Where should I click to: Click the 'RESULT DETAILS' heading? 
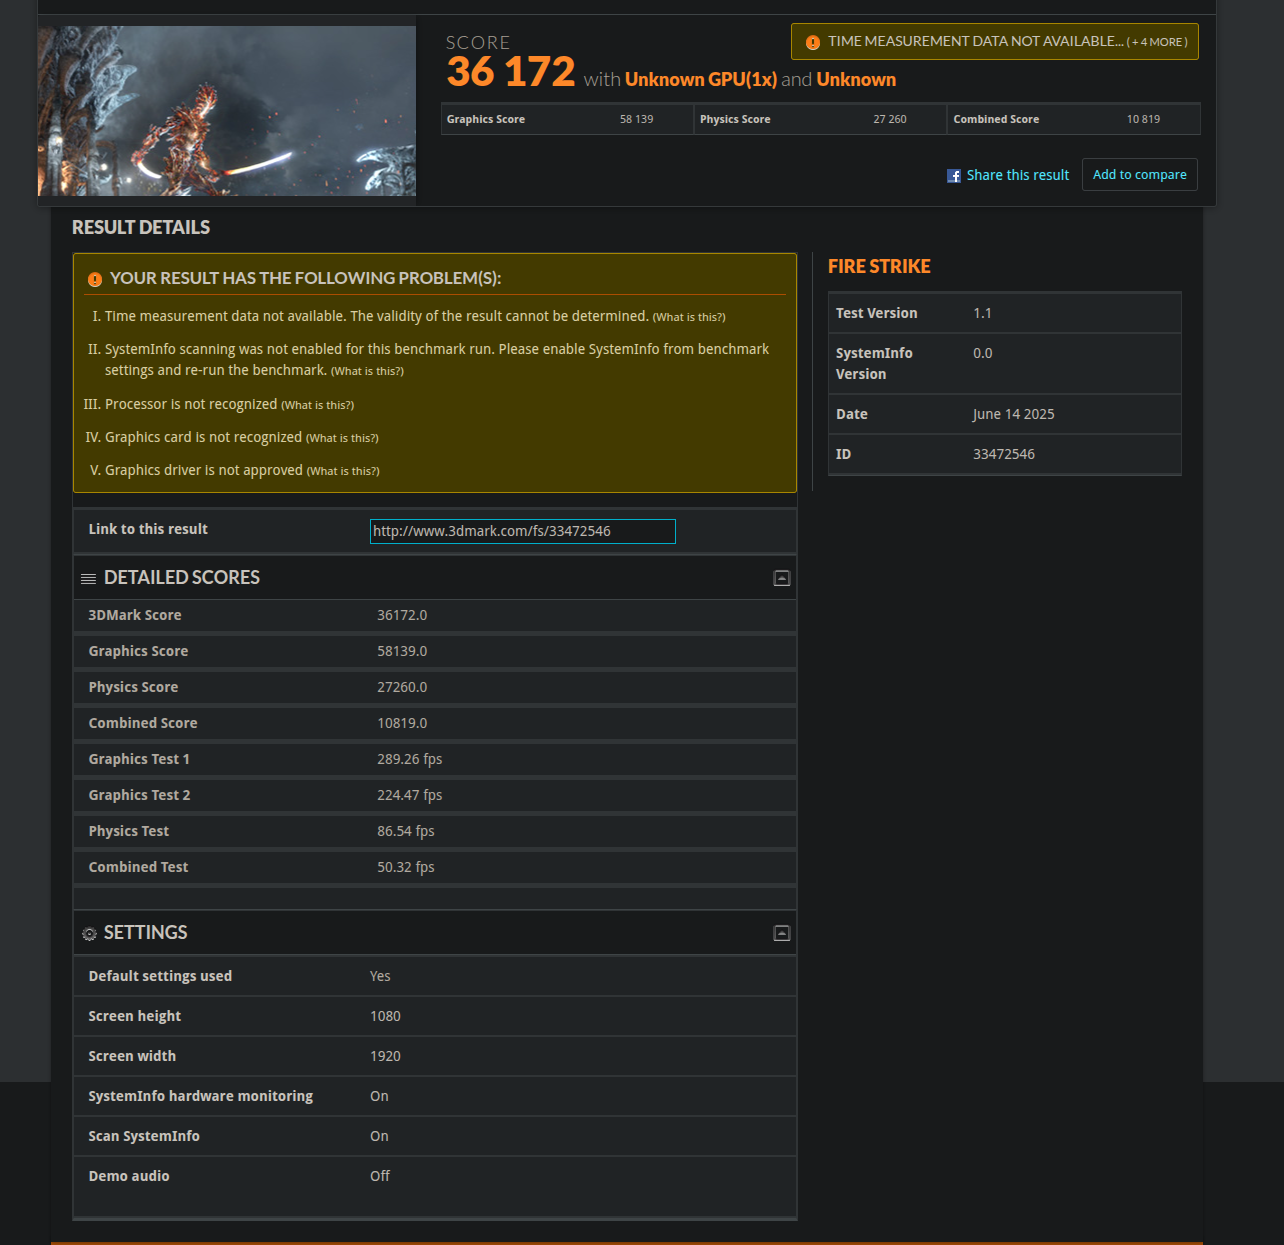[x=141, y=227]
